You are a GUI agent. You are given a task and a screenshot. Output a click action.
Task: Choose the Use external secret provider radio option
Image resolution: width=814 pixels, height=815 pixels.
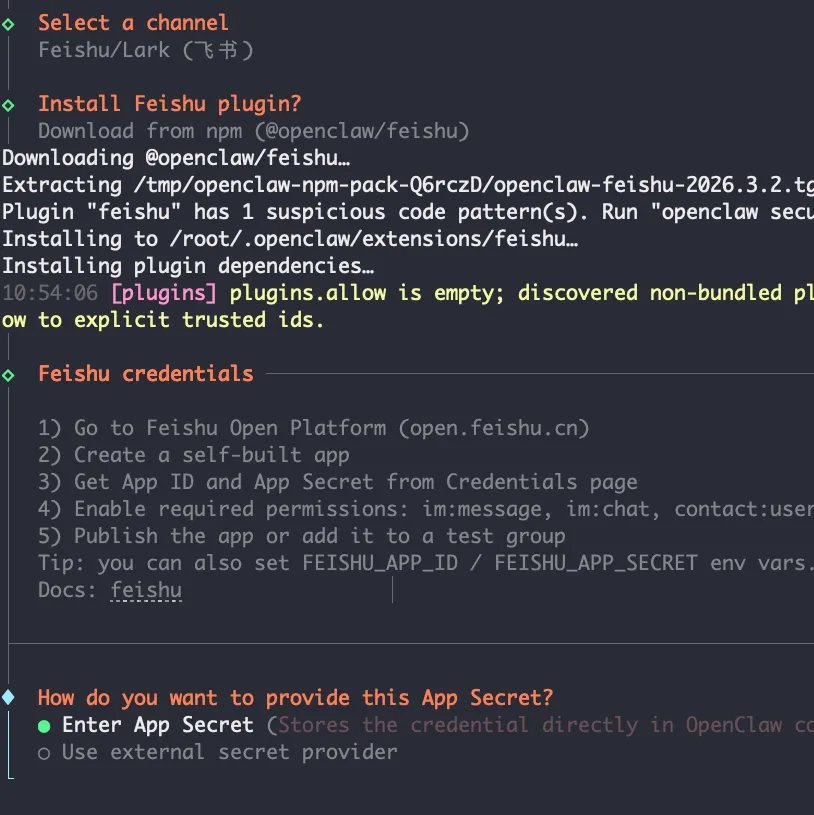click(44, 752)
